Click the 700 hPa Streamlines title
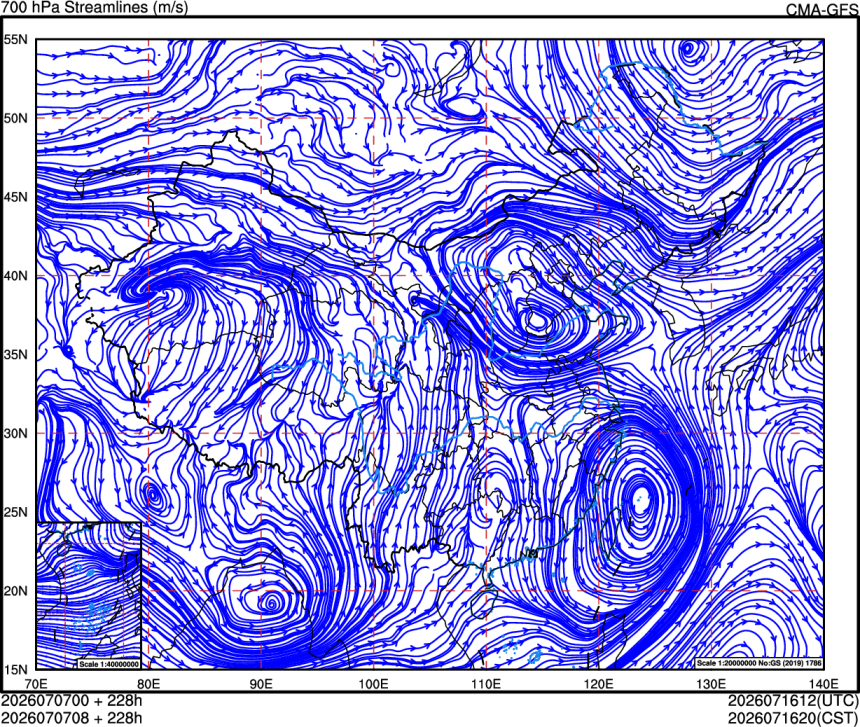 (94, 7)
